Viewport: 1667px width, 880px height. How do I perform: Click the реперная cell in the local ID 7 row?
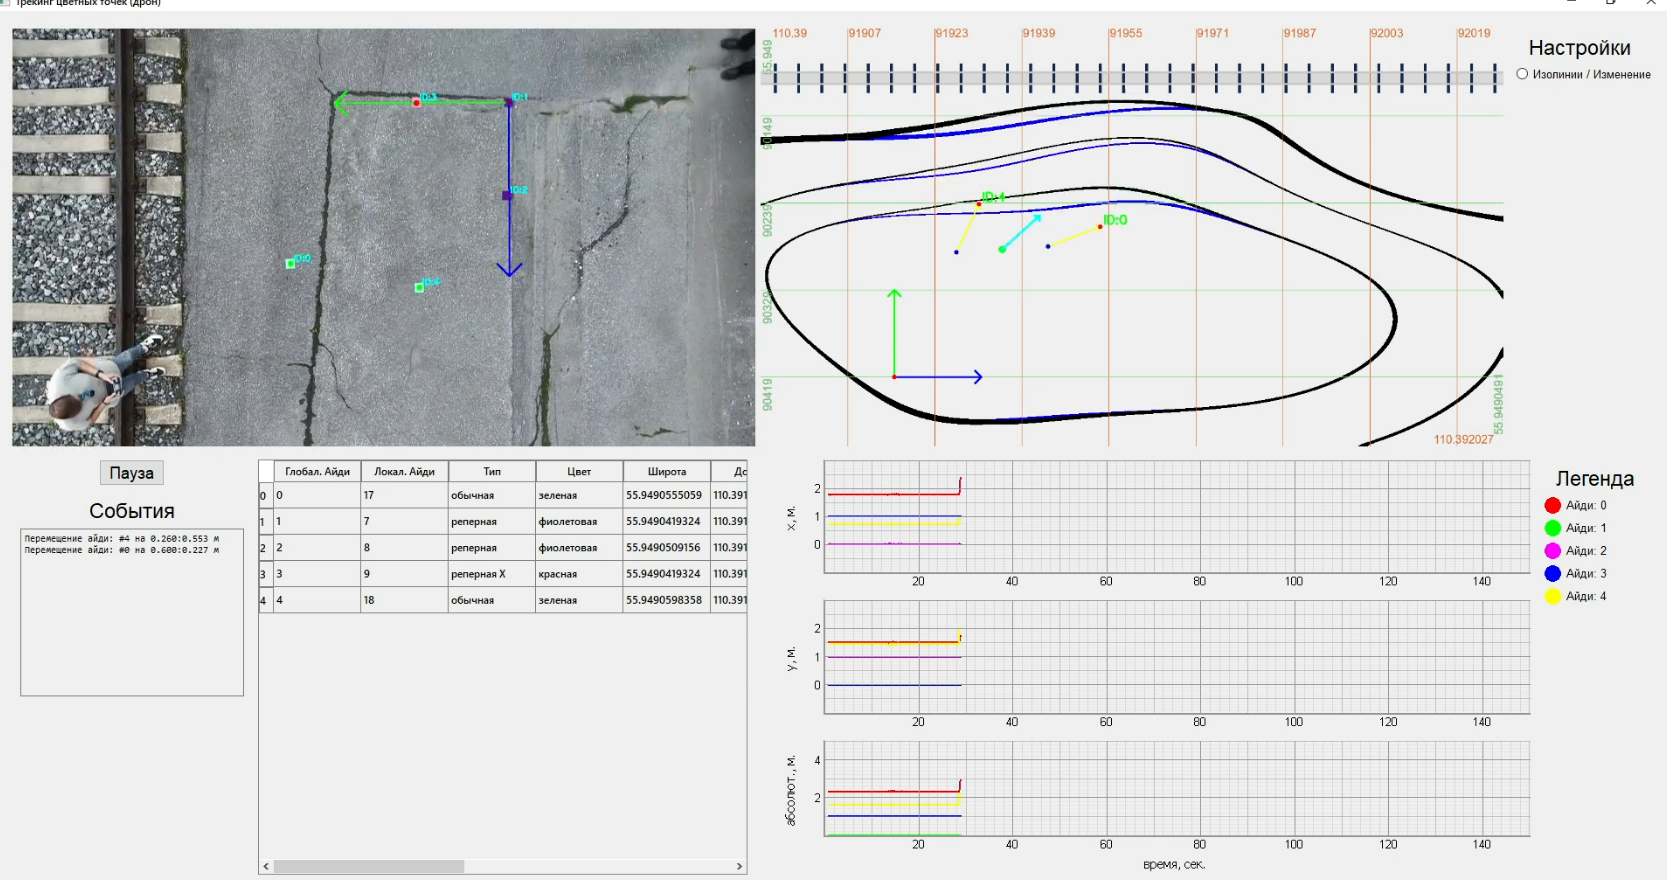(492, 521)
